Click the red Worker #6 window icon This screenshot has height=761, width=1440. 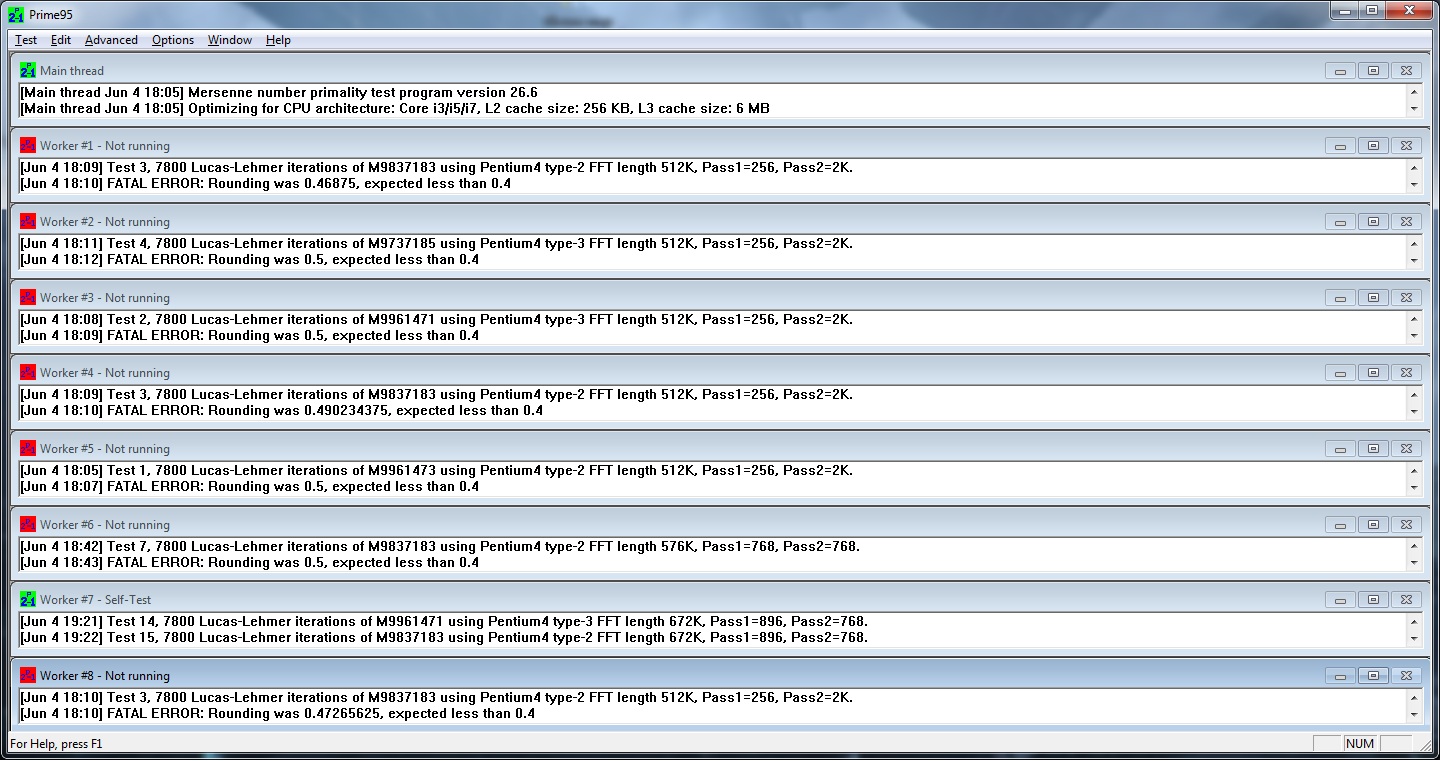click(x=28, y=524)
